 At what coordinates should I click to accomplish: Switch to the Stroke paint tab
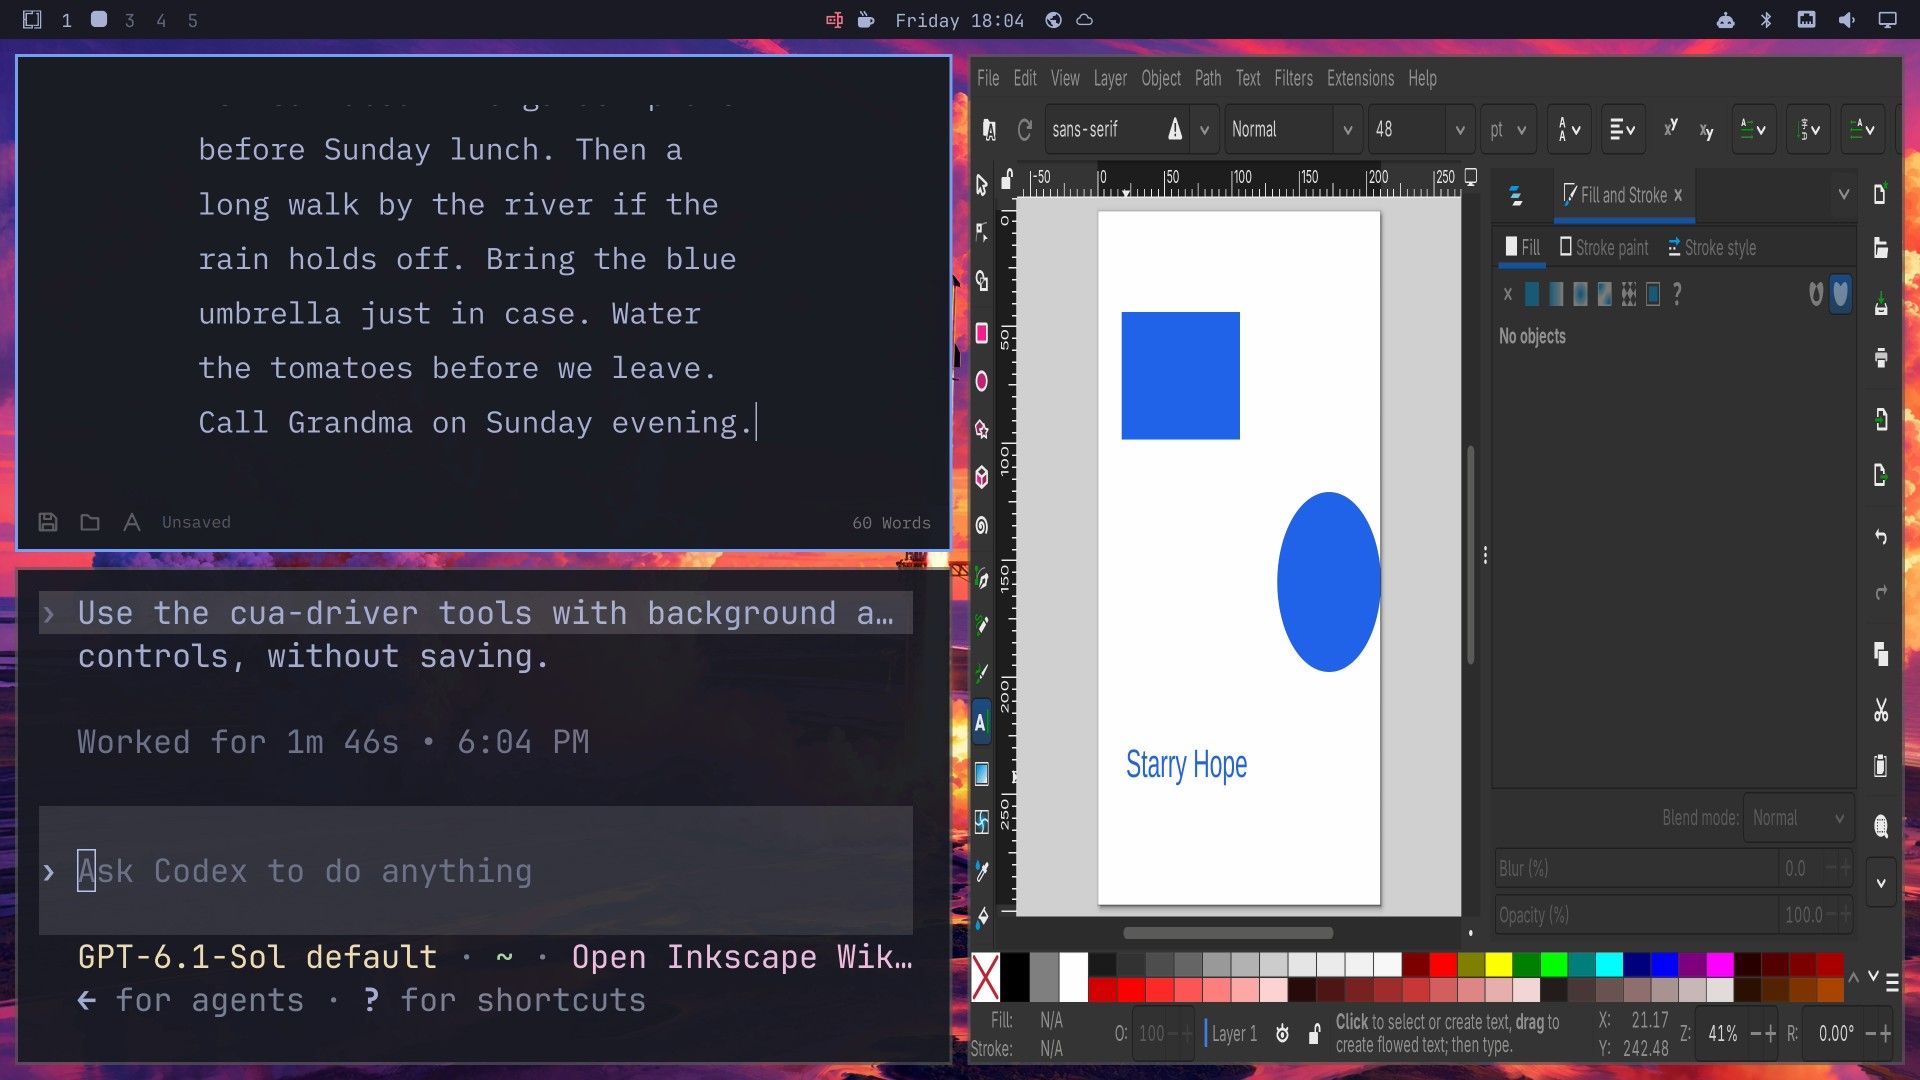click(1604, 247)
